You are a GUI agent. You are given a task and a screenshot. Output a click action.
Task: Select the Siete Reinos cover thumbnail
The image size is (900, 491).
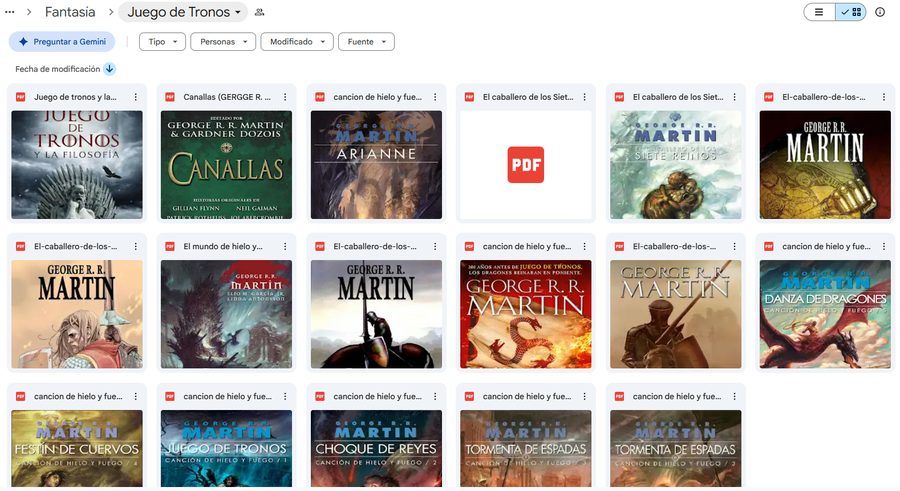(676, 165)
